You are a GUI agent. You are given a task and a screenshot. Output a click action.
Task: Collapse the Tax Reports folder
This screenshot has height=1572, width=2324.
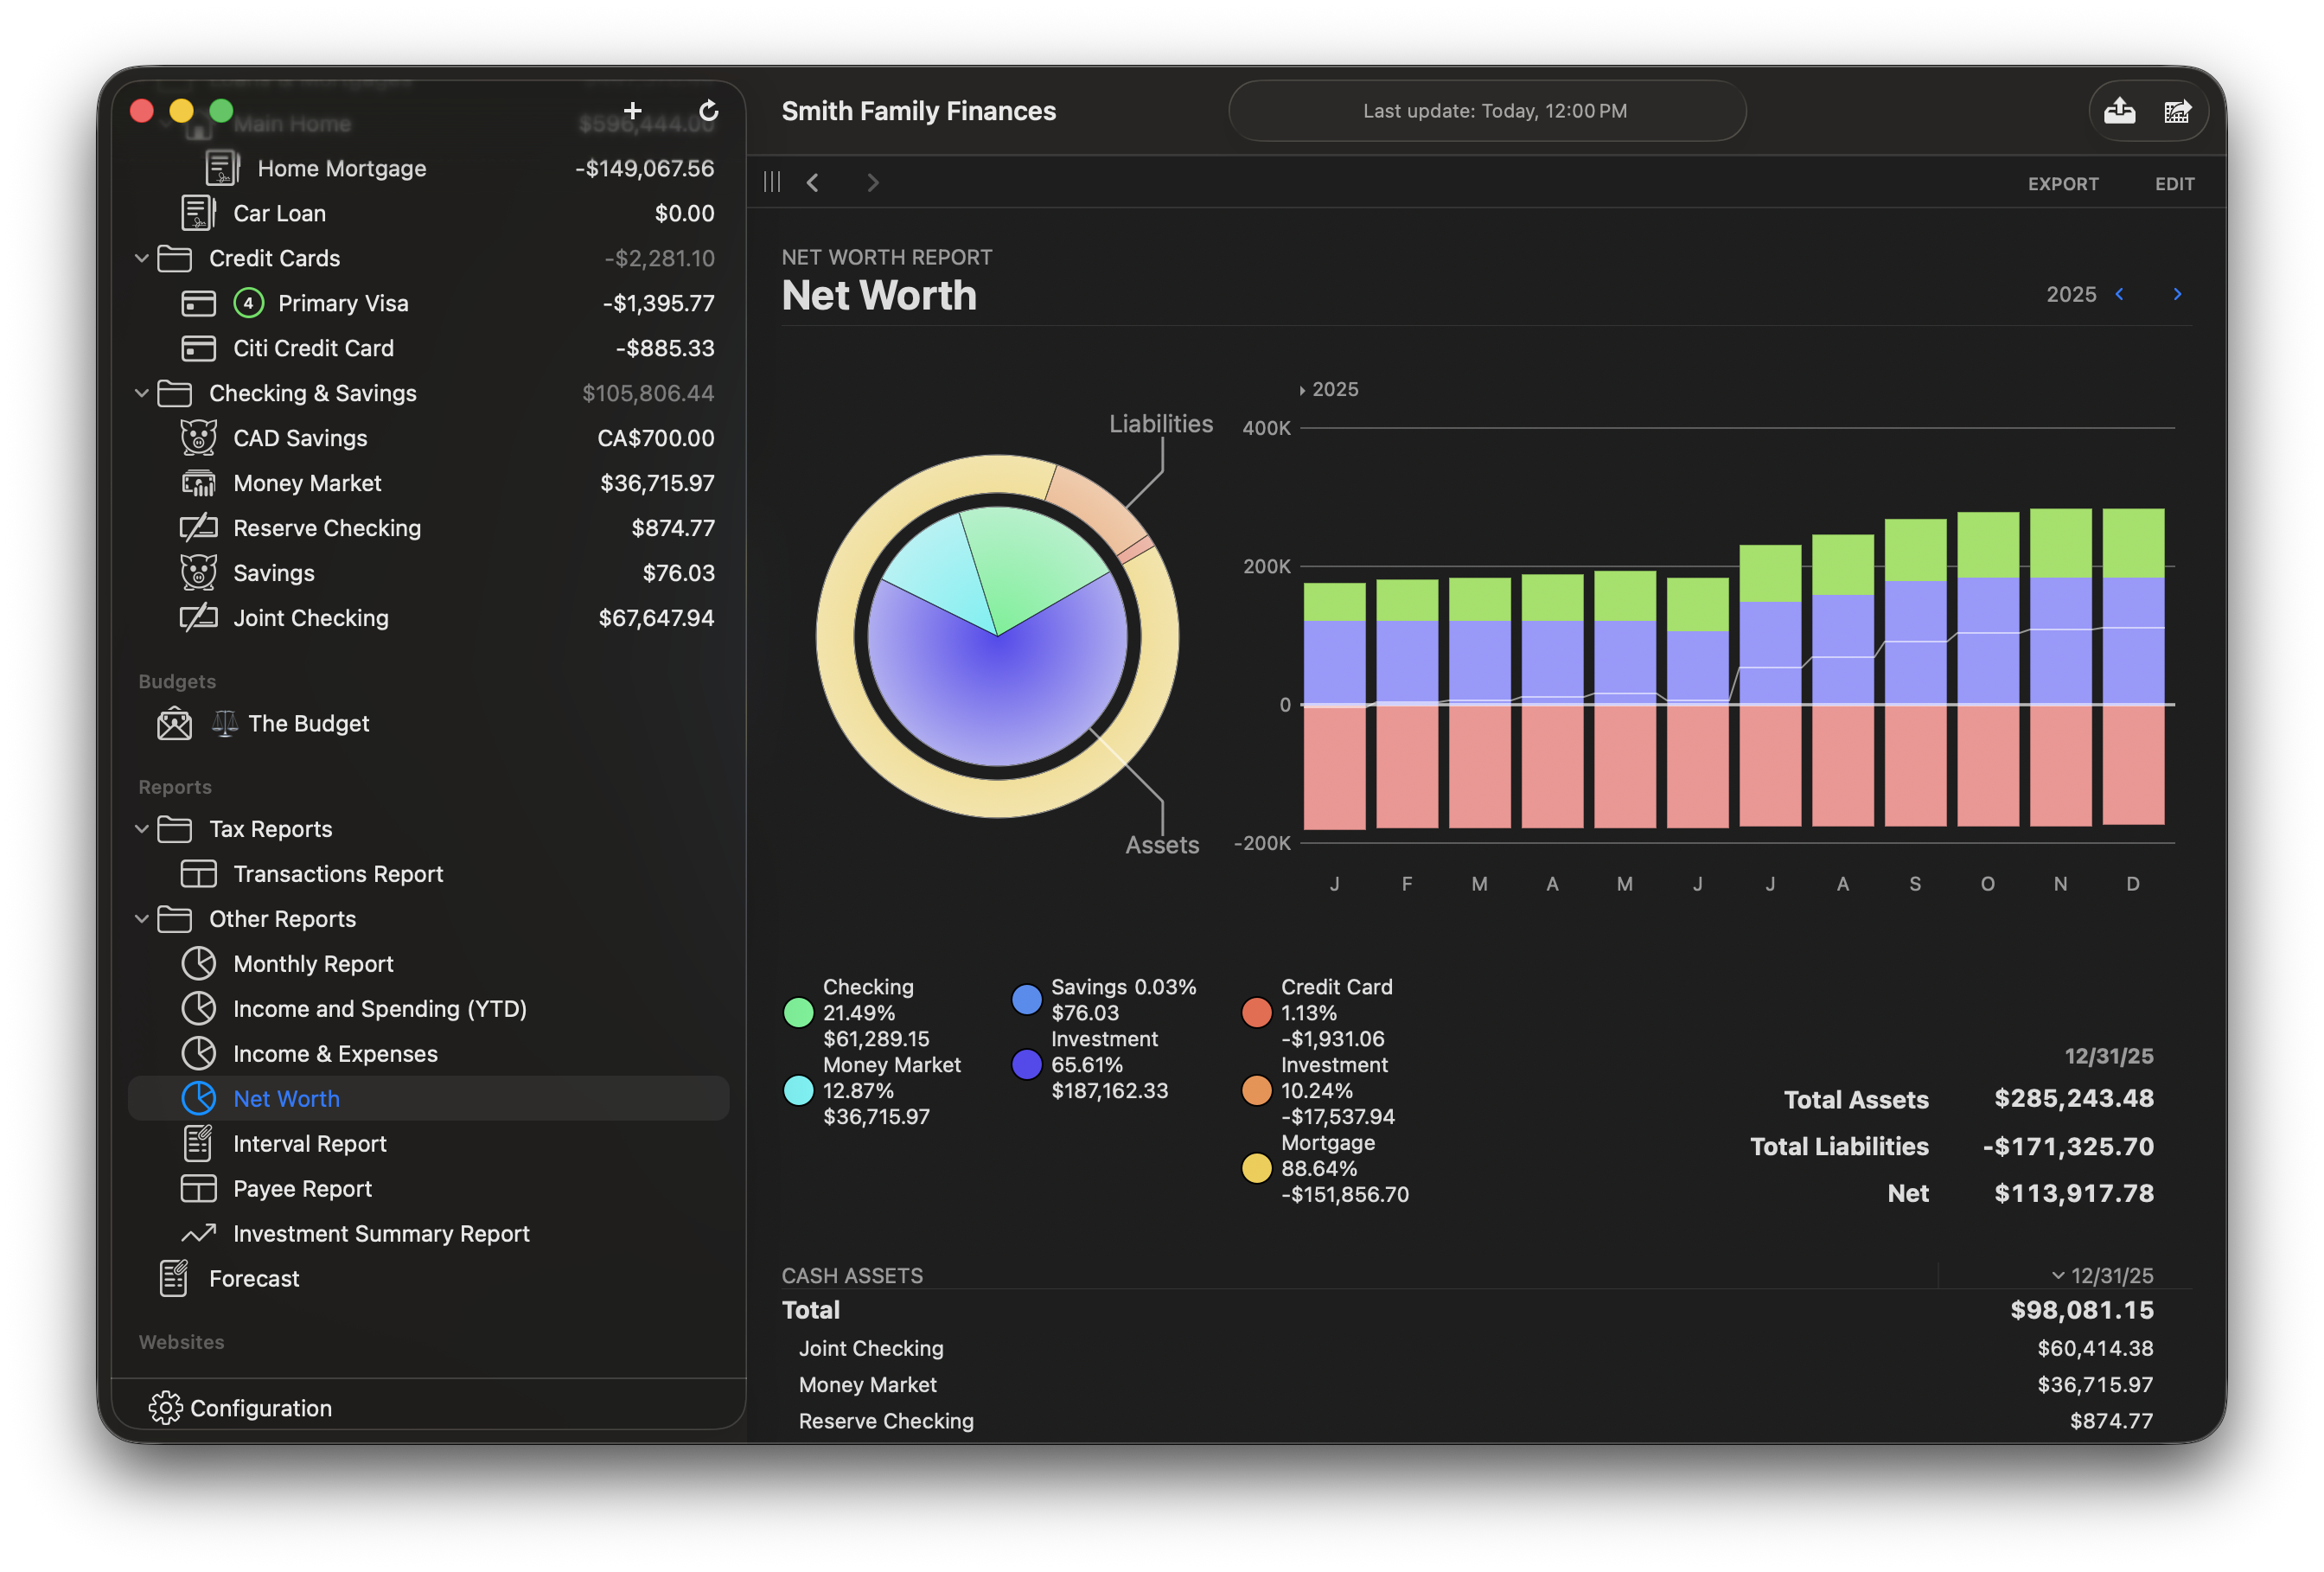click(x=142, y=829)
